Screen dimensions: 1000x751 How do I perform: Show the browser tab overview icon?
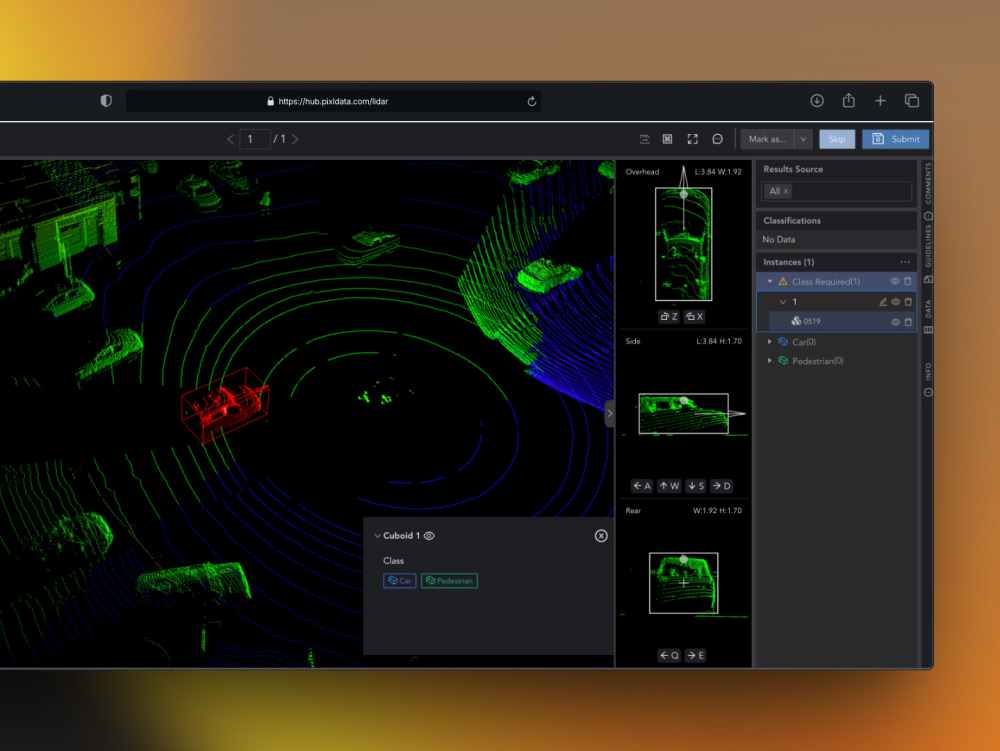[x=912, y=101]
